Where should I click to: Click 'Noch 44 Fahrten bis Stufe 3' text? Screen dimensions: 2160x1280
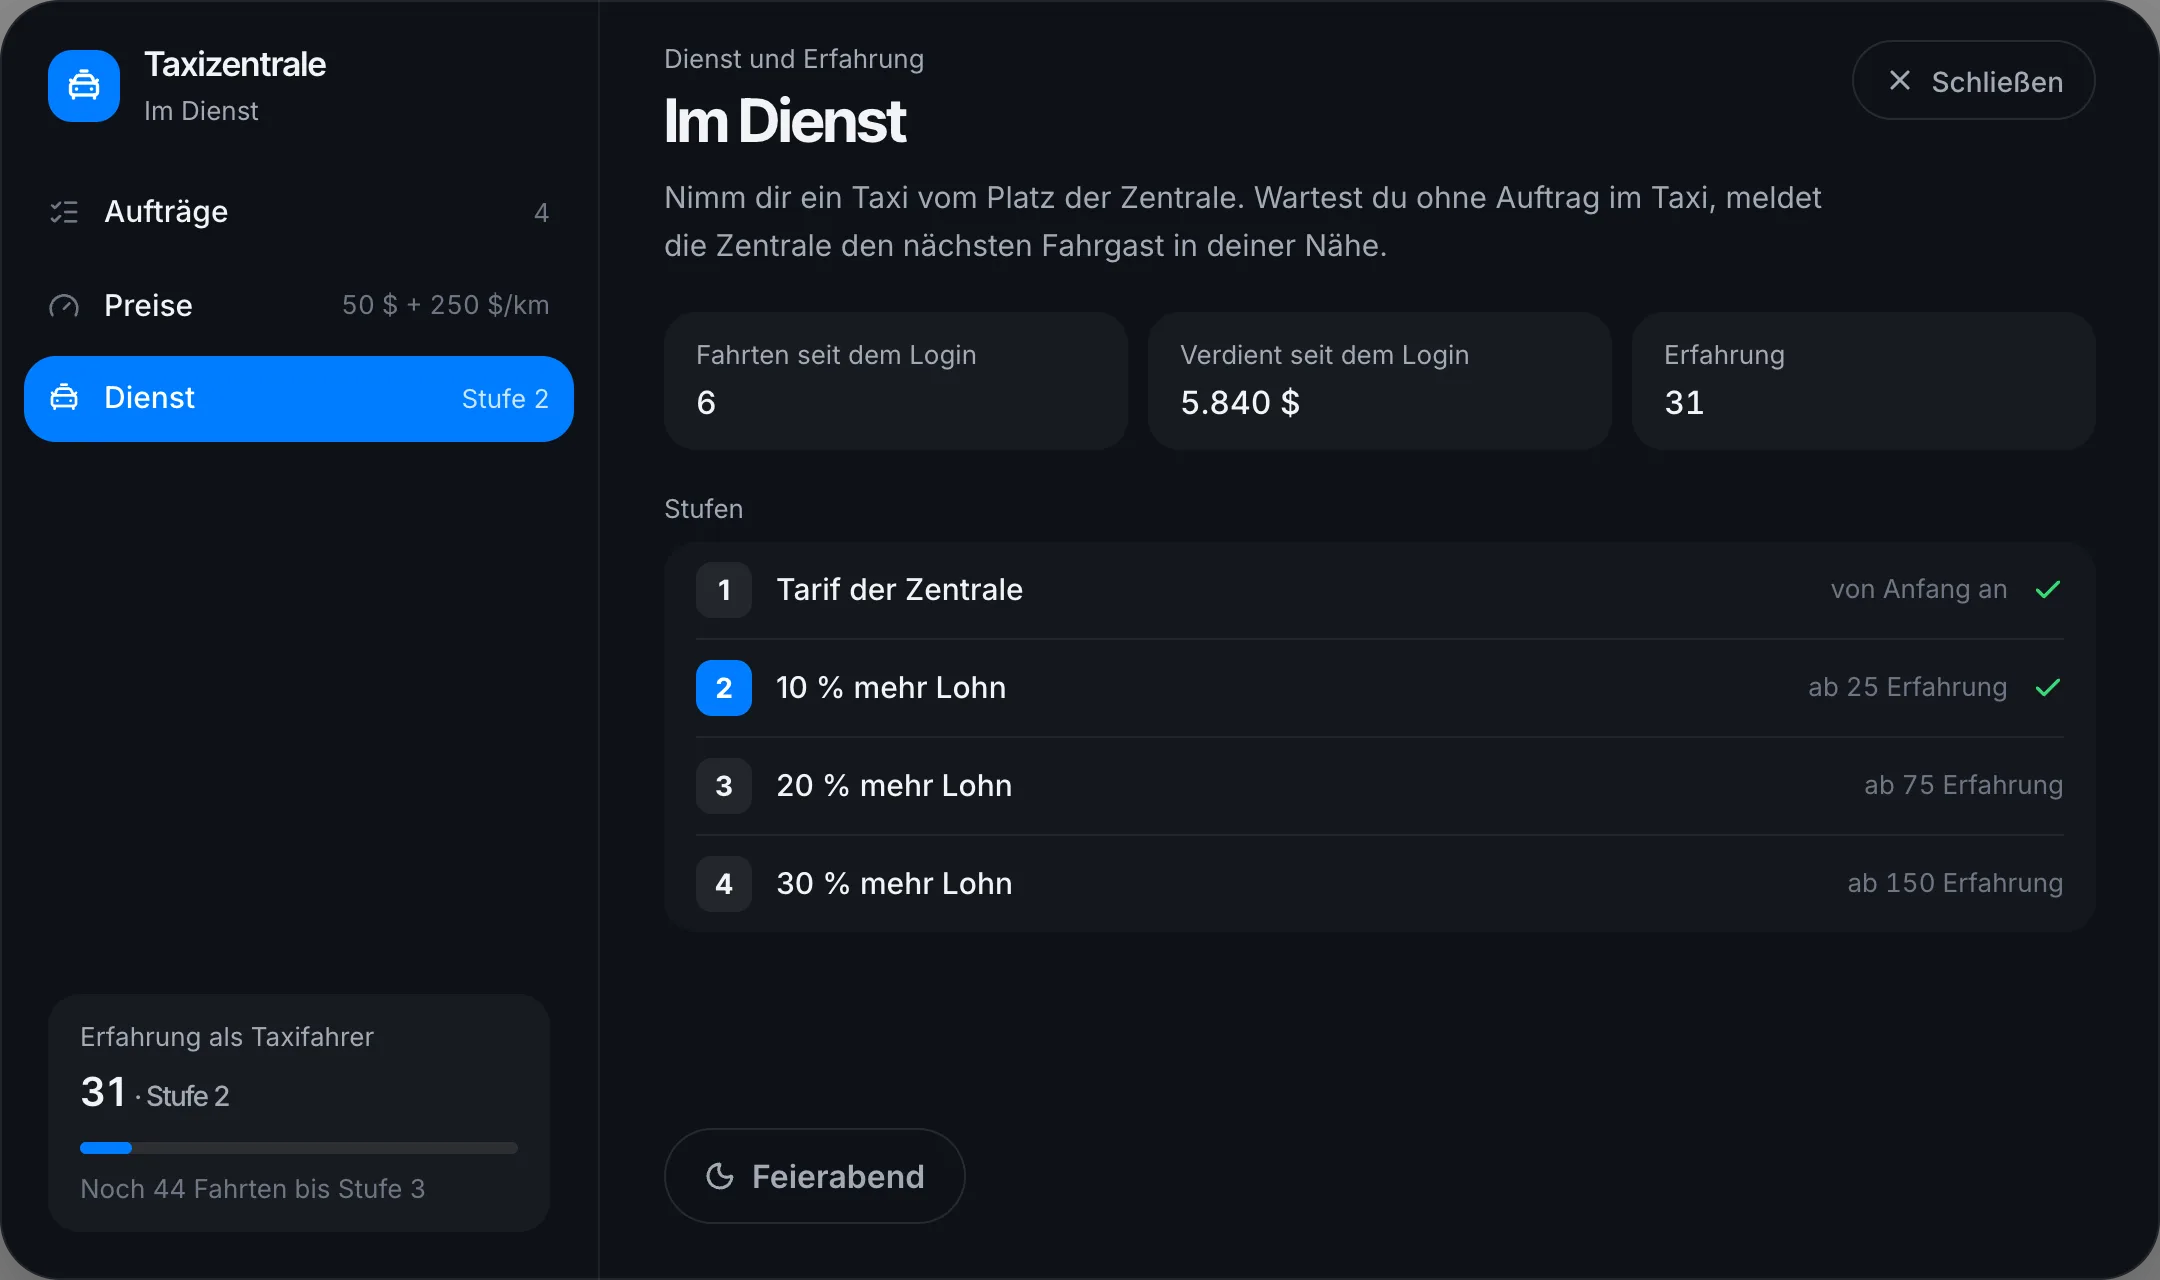[253, 1189]
